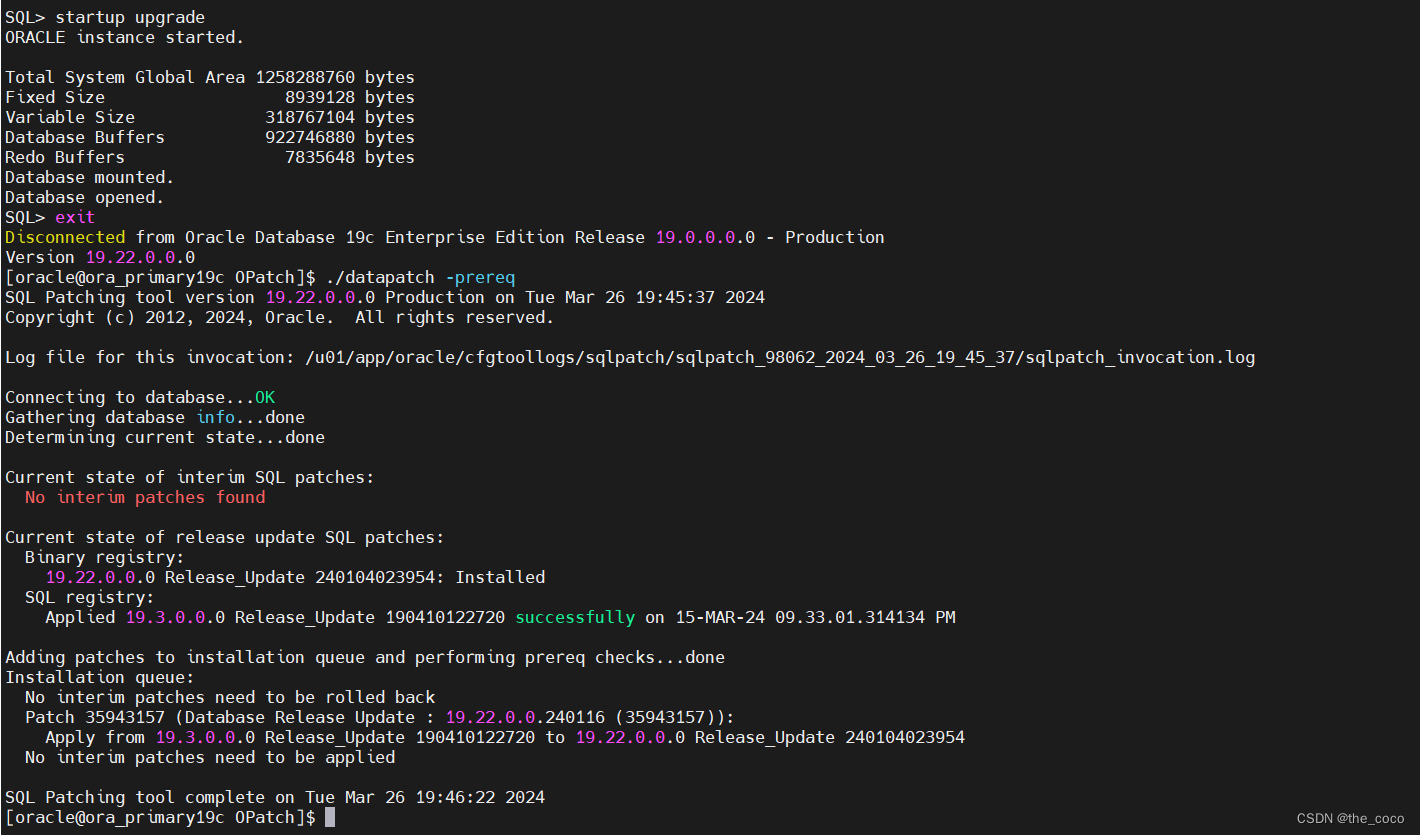
Task: Click 'SQL Patching tool complete' line
Action: (x=275, y=797)
